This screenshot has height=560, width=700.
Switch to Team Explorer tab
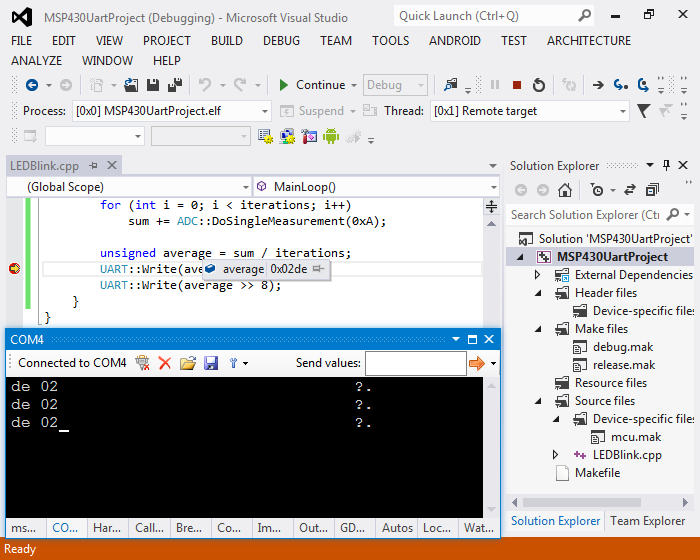647,521
